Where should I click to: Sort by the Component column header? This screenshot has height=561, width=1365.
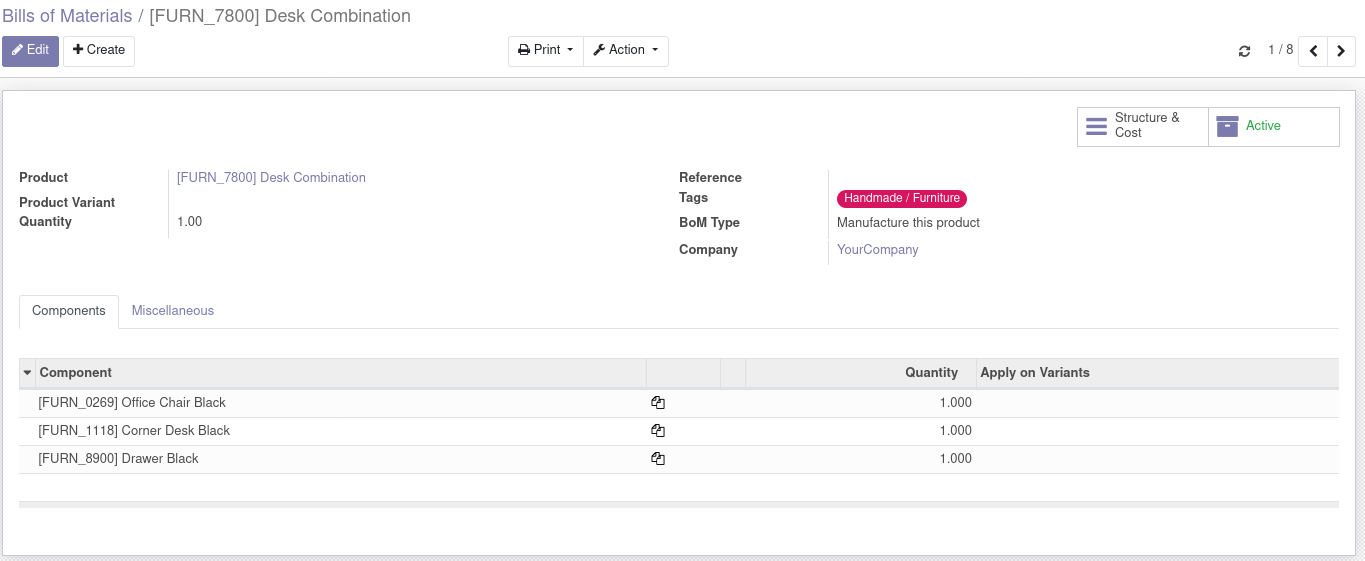(x=341, y=373)
